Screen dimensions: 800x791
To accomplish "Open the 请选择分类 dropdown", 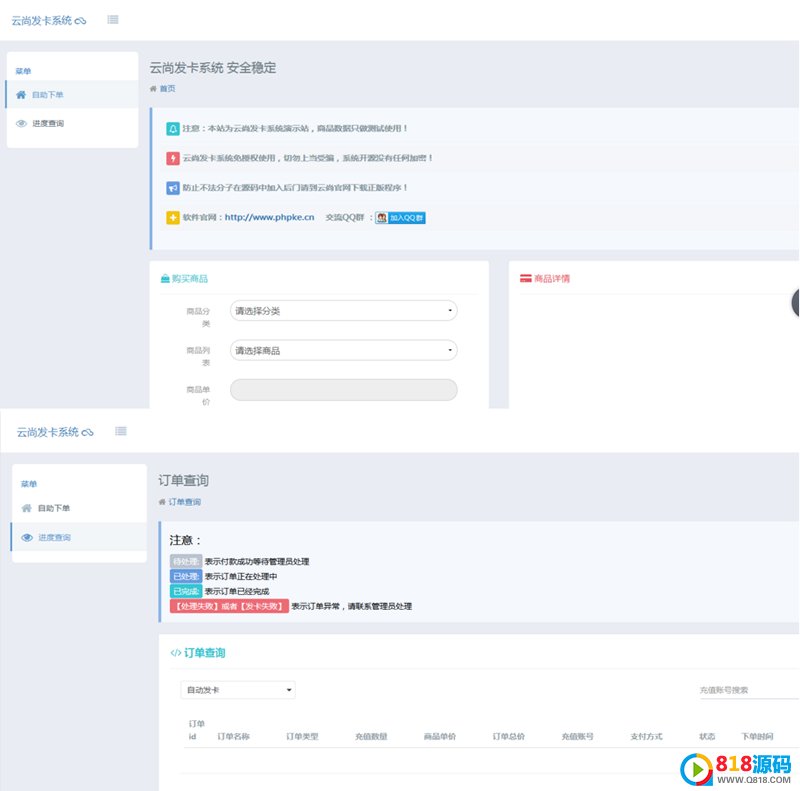I will click(343, 311).
